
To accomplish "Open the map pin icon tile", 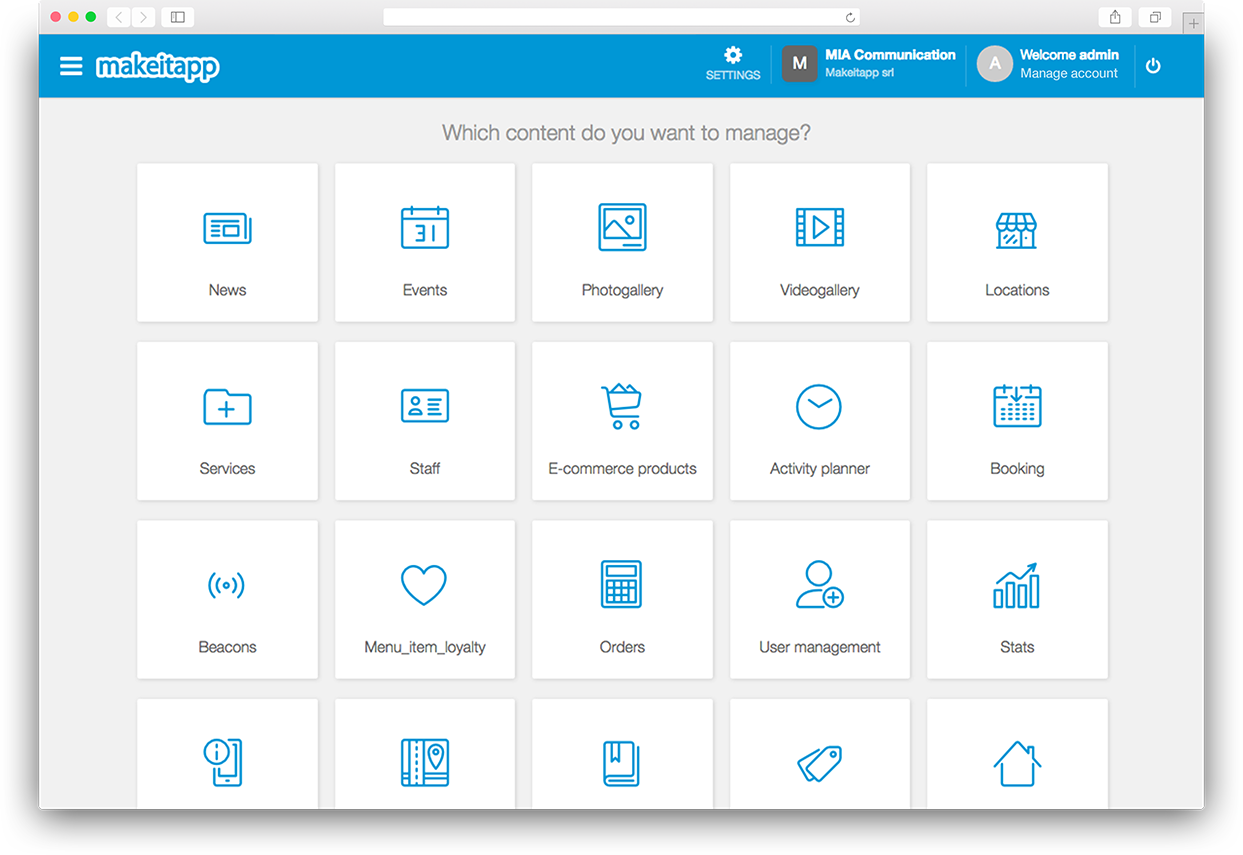I will point(425,763).
